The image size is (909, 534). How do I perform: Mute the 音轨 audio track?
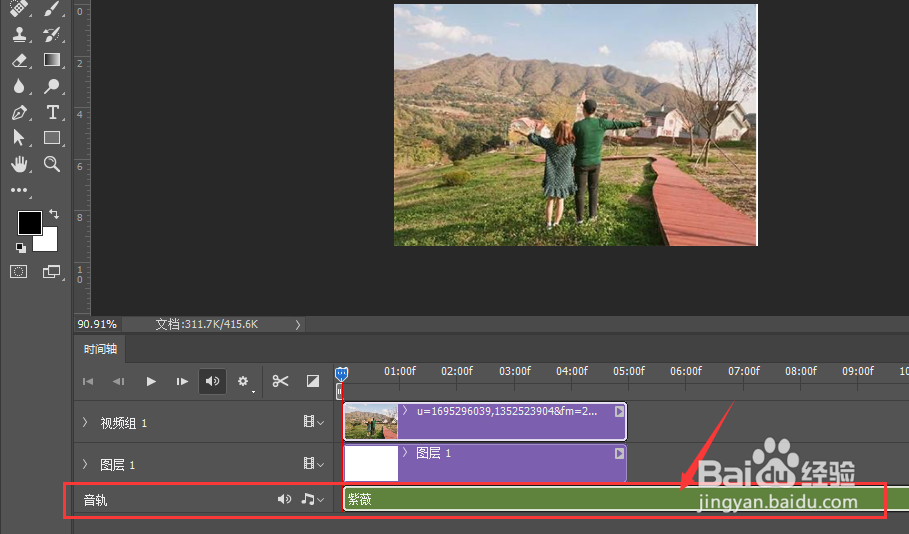point(284,499)
